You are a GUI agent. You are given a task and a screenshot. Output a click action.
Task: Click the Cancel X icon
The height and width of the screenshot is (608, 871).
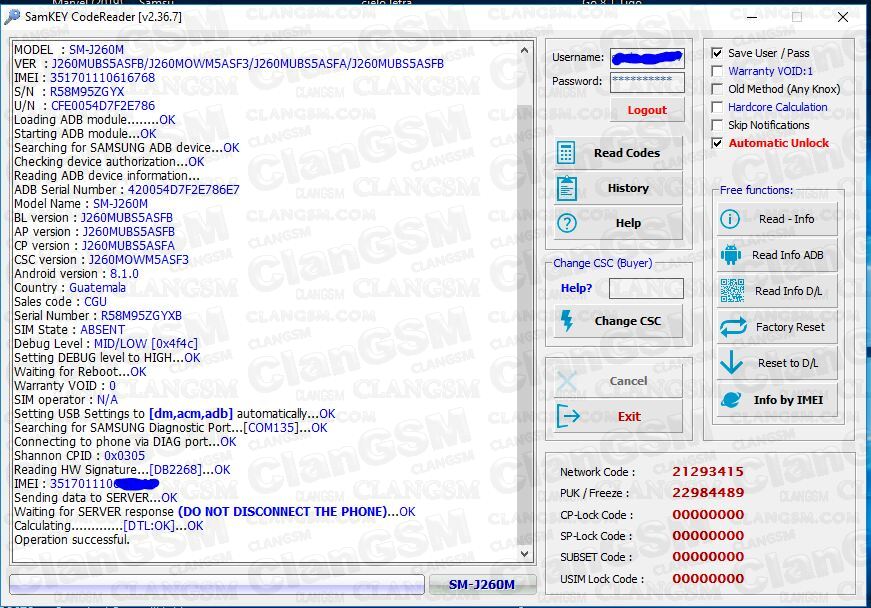click(567, 381)
